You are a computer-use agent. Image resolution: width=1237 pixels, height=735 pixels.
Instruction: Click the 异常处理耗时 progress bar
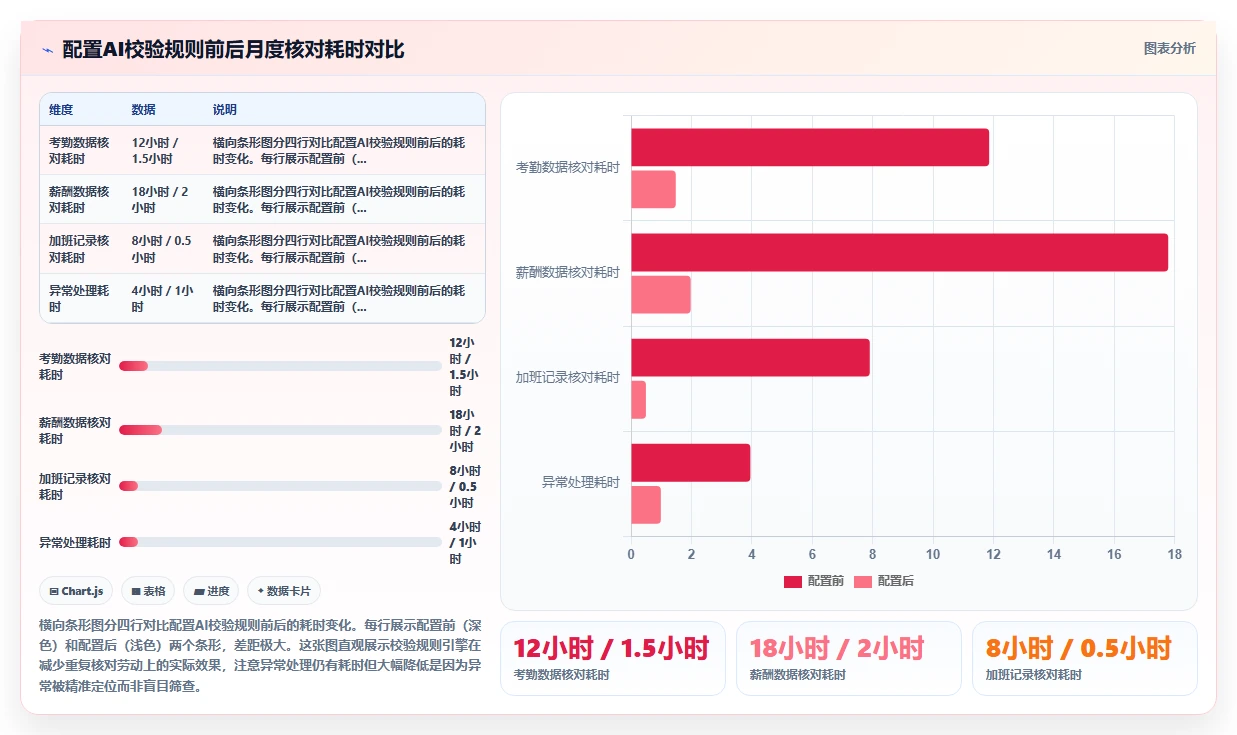coord(280,542)
